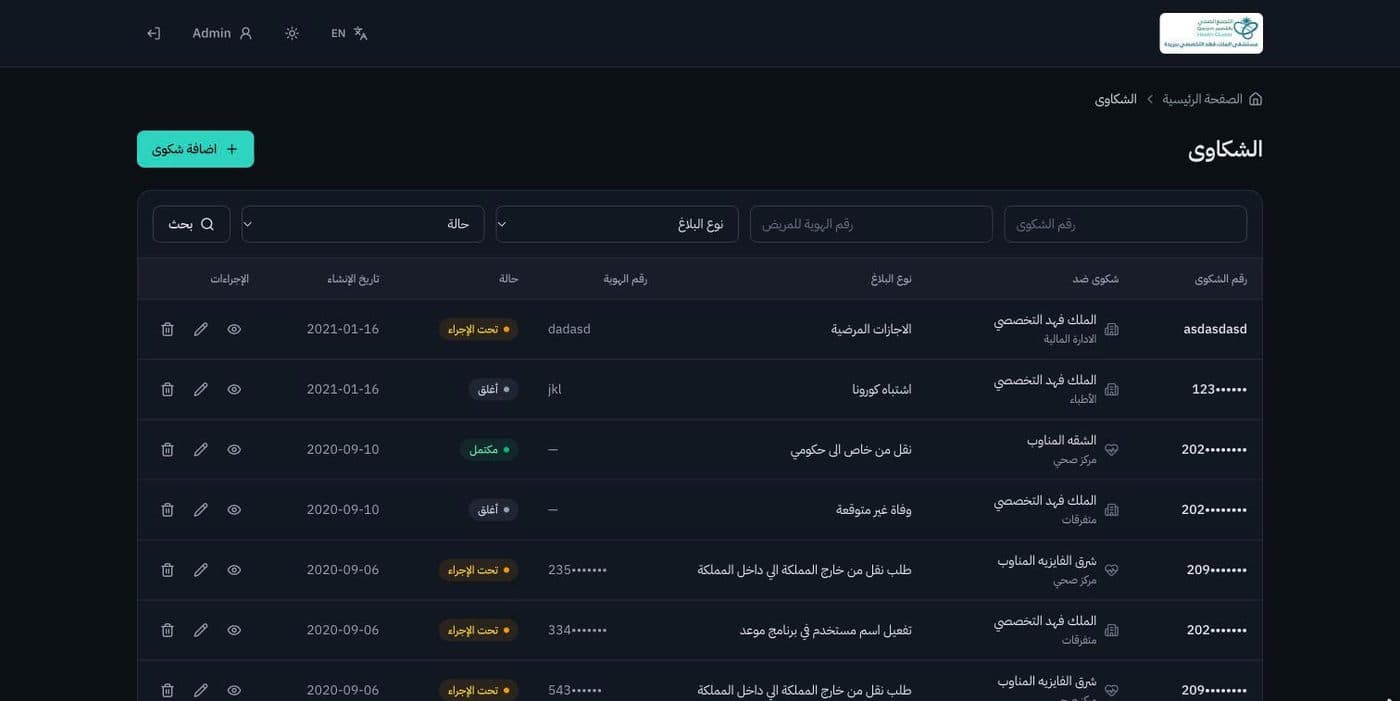The width and height of the screenshot is (1400, 701).
Task: Click the تاريخ الإنشاء column header
Action: 353,279
